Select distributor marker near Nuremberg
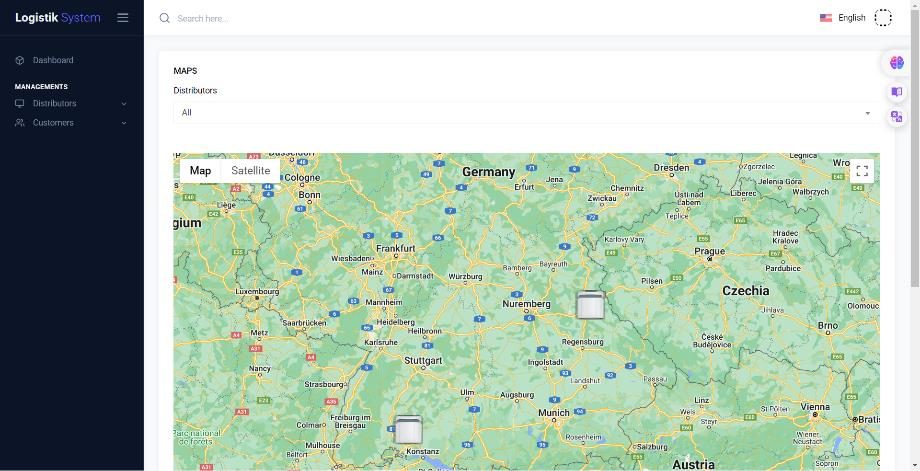Image resolution: width=920 pixels, height=471 pixels. click(590, 304)
